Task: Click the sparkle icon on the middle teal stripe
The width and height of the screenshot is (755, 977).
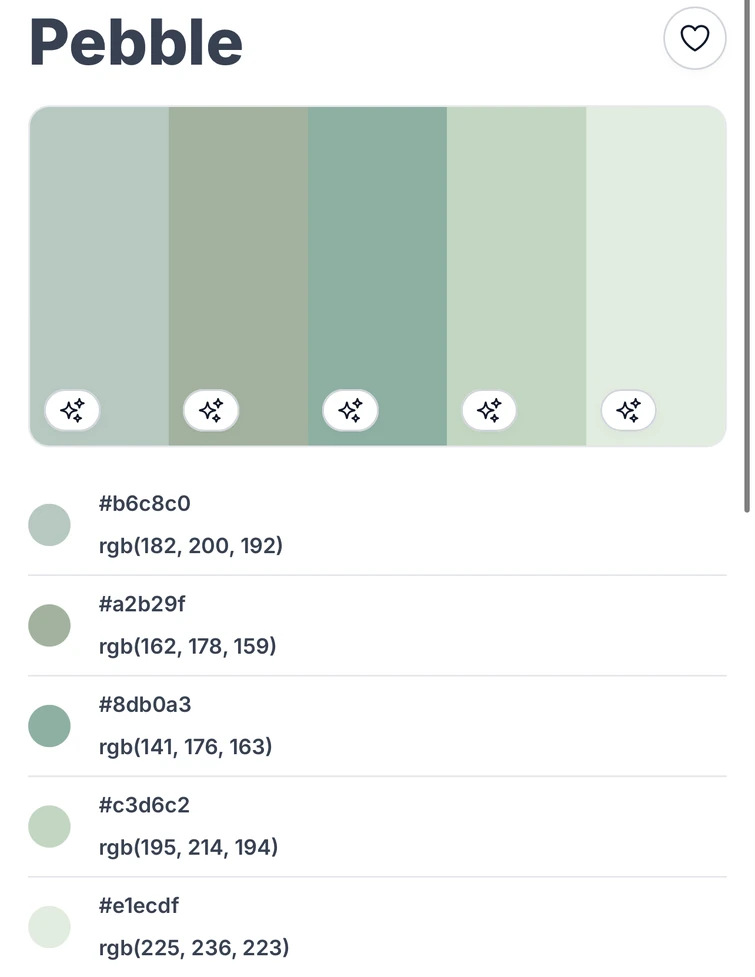Action: click(x=349, y=410)
